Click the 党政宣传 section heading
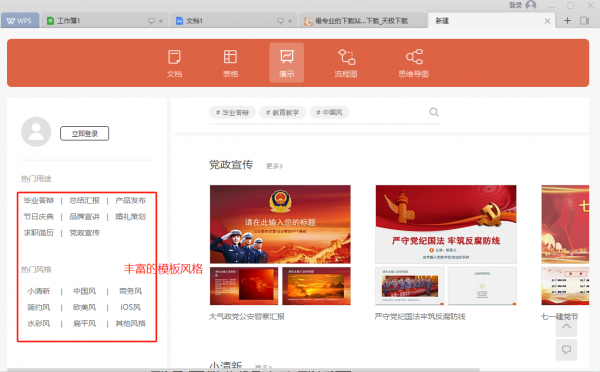 tap(231, 165)
